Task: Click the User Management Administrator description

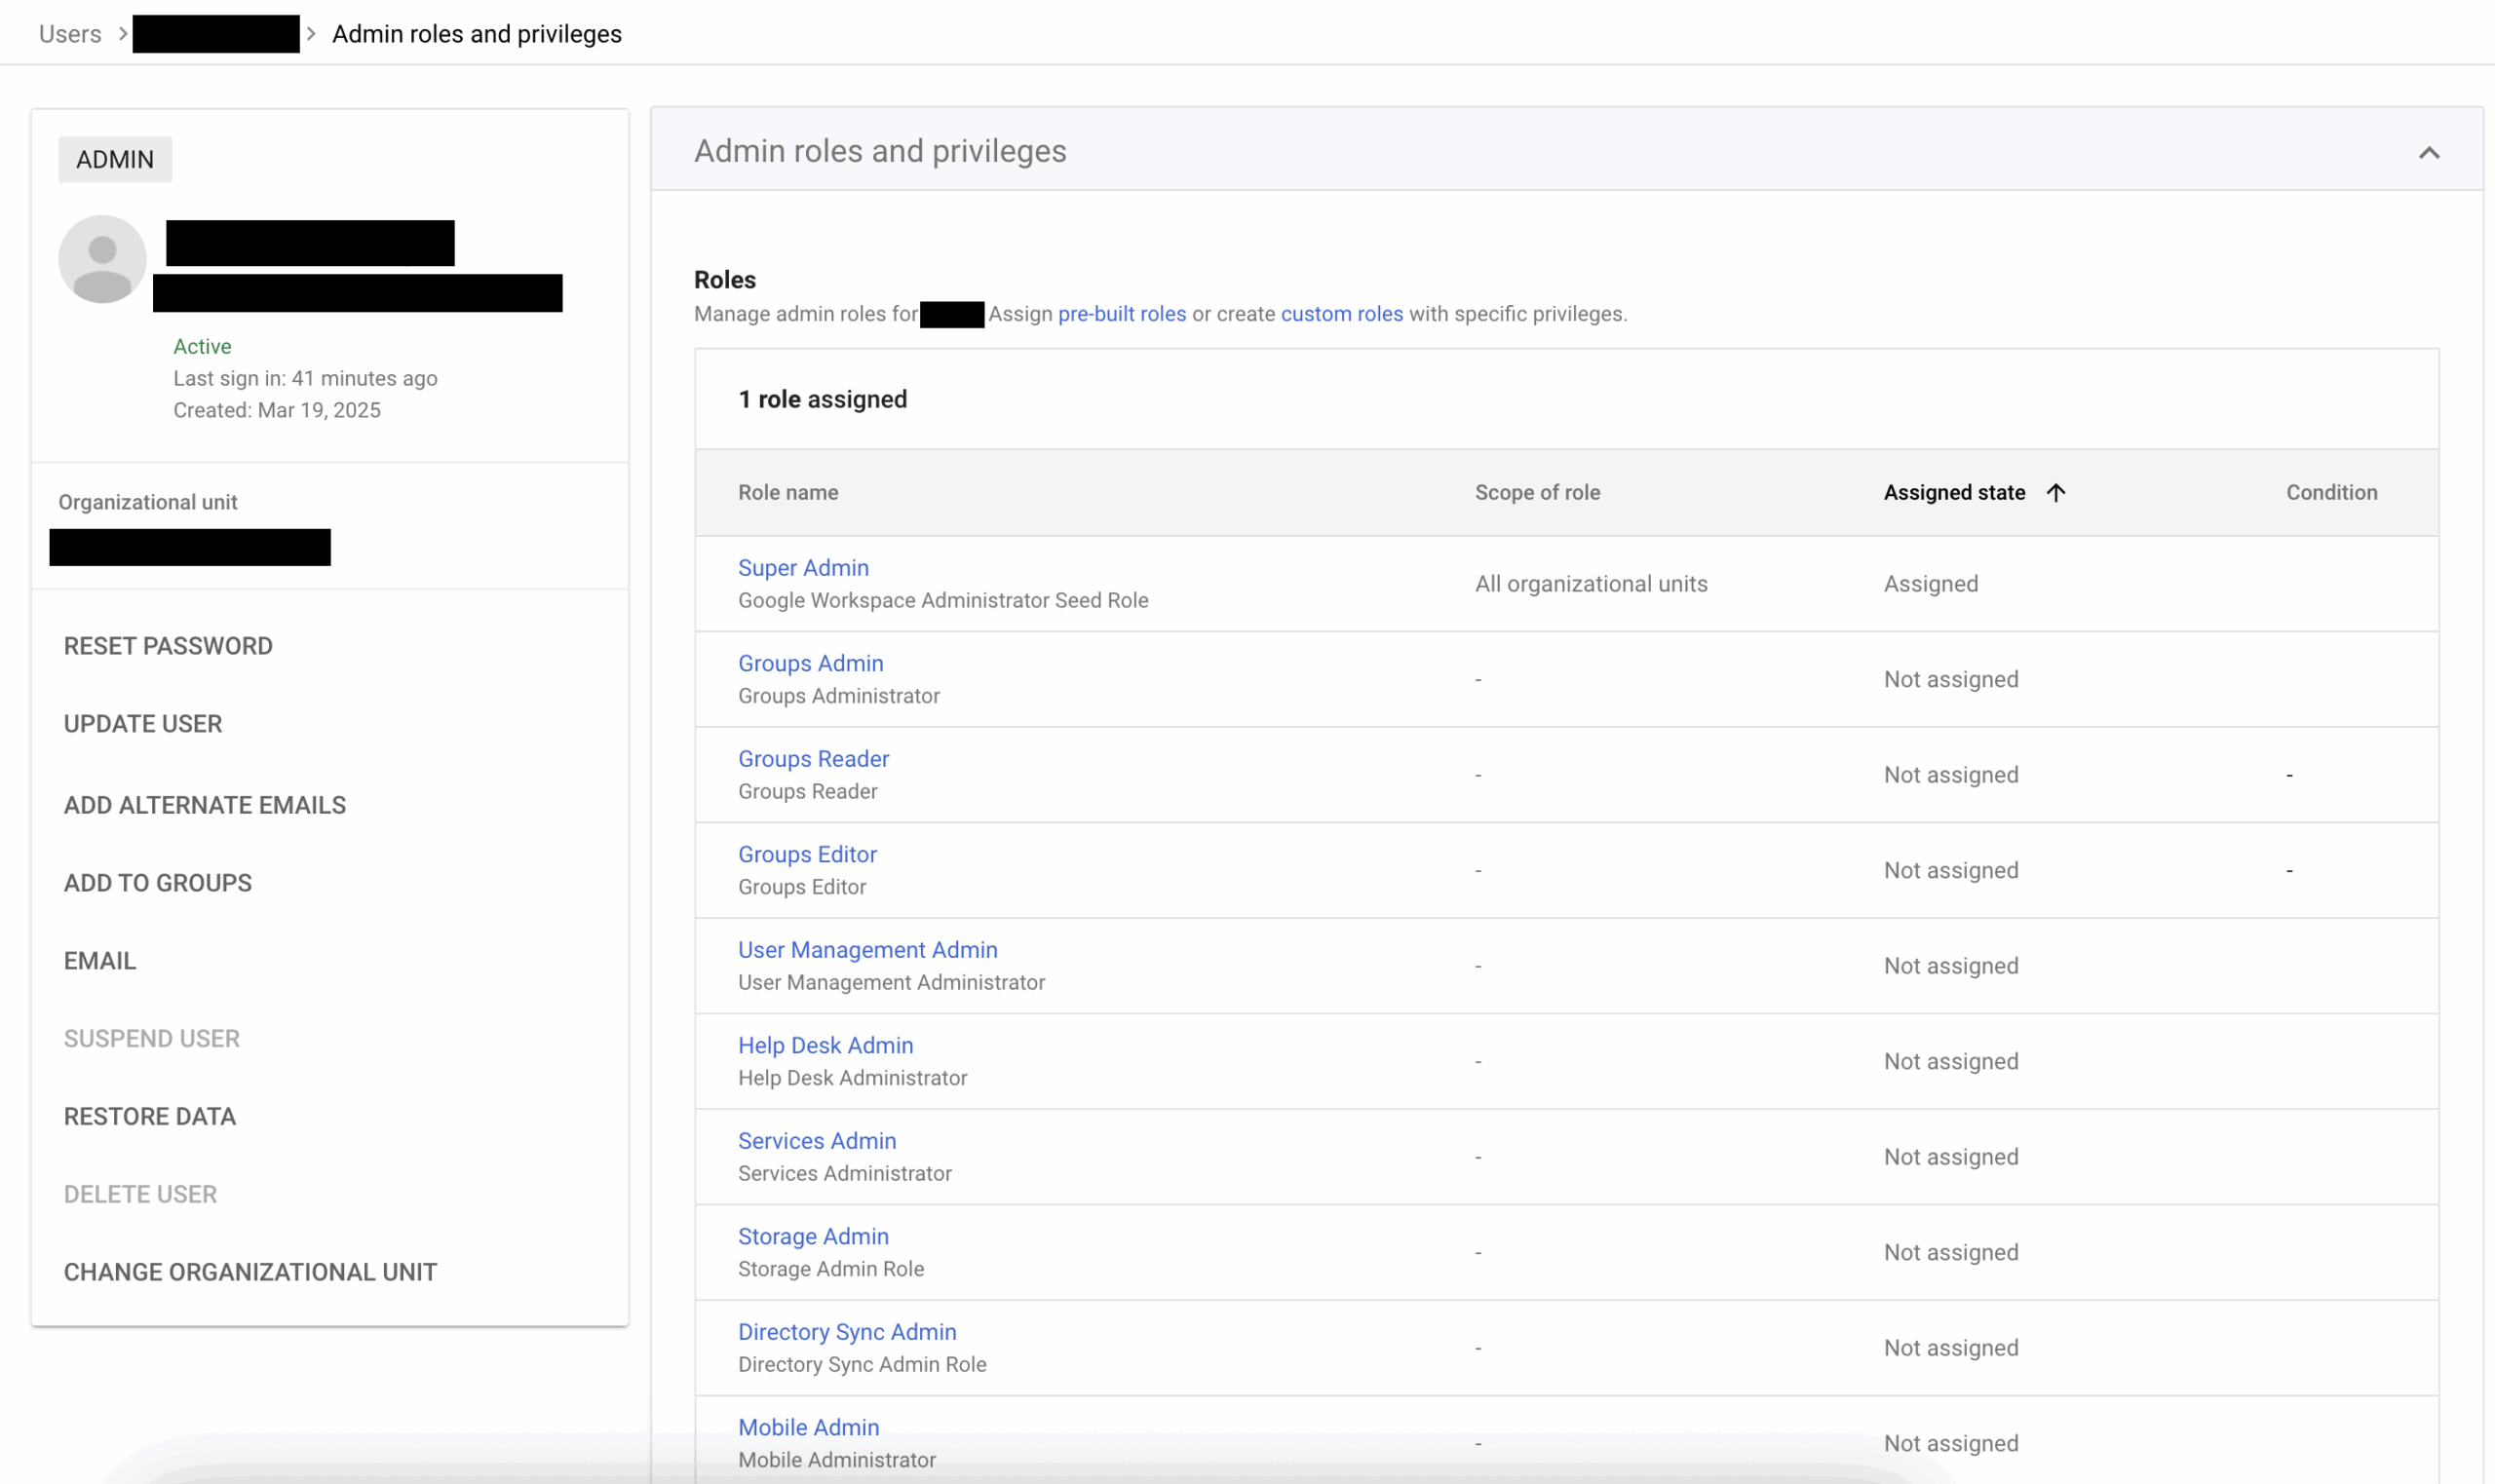Action: click(x=891, y=982)
